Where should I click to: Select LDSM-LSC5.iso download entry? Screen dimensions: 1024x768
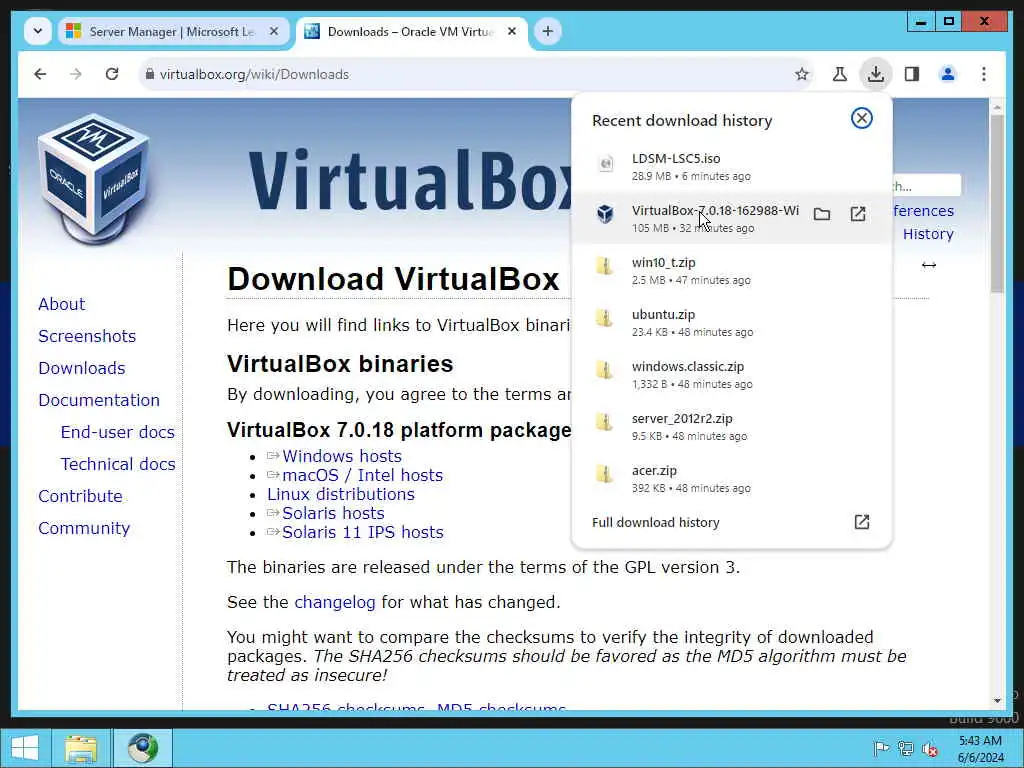tap(731, 167)
